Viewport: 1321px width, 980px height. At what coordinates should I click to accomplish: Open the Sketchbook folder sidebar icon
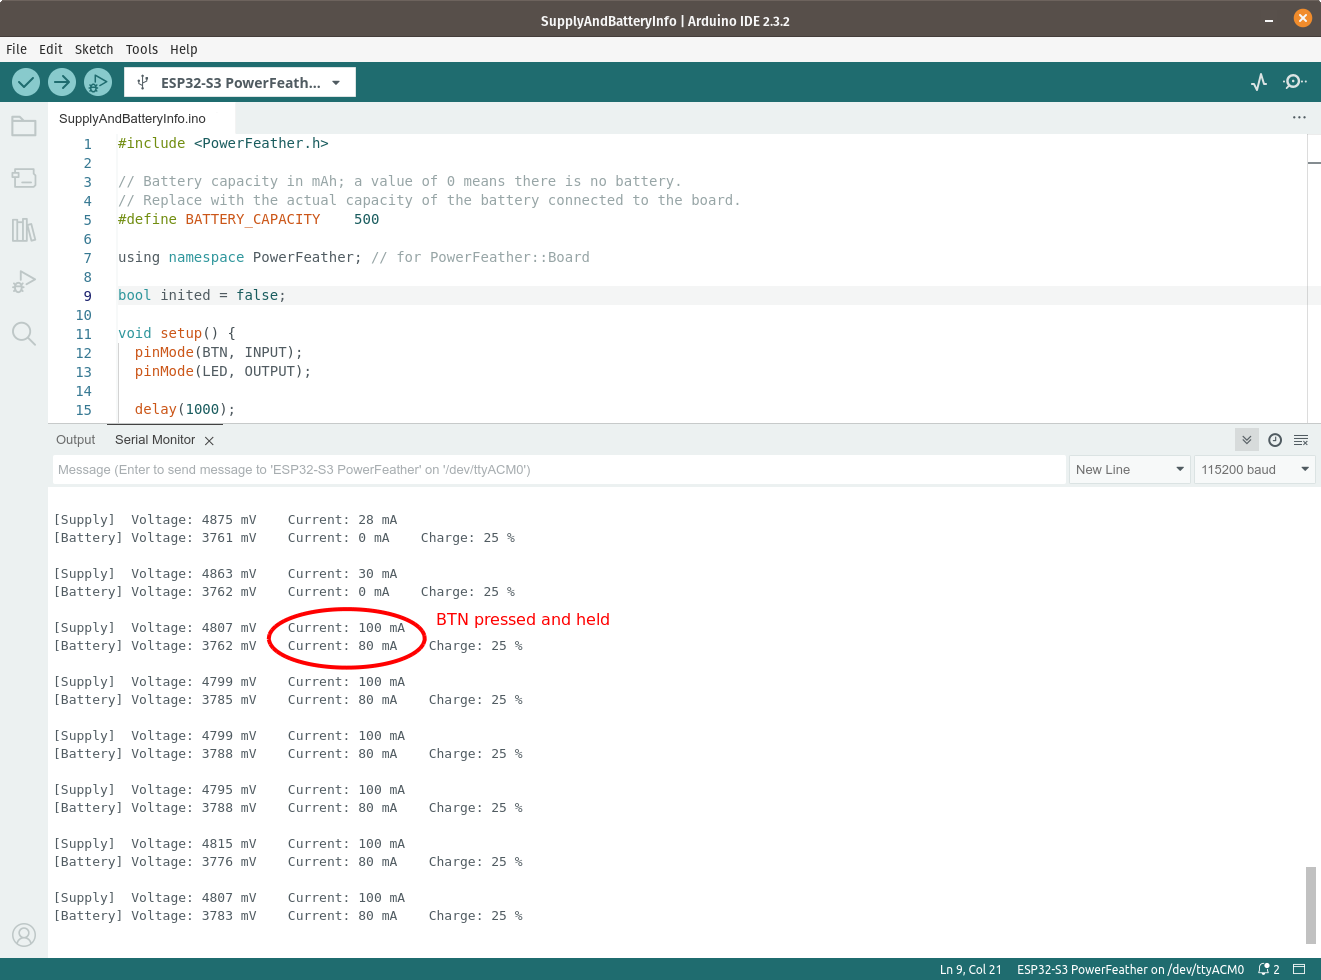point(24,126)
